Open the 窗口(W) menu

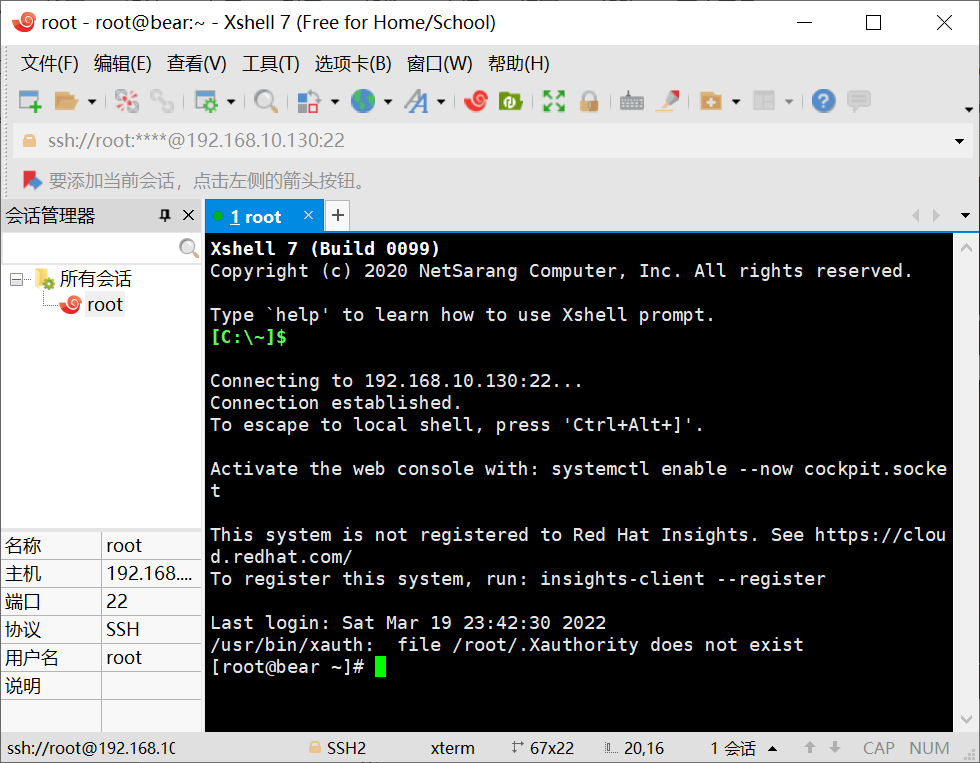pos(439,64)
